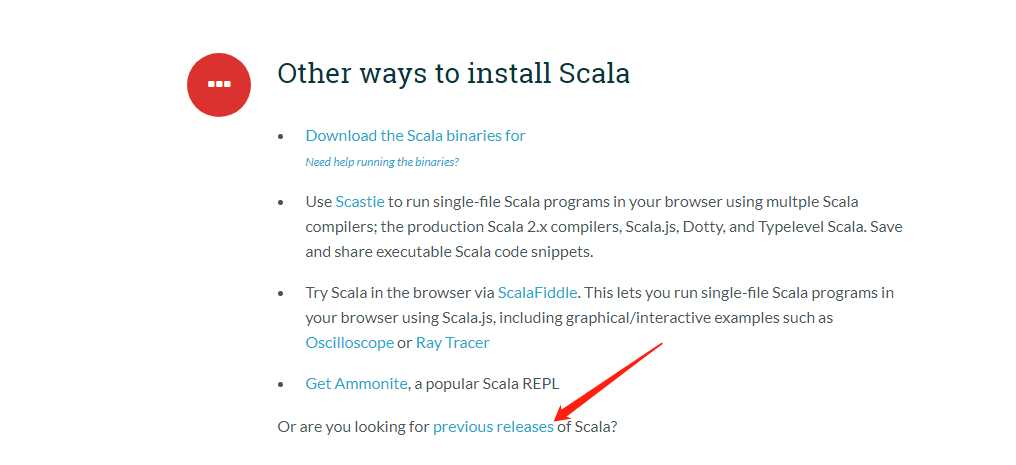Click the bullet beside the Ammonite item
Screen dimensions: 1016x465
[281, 384]
